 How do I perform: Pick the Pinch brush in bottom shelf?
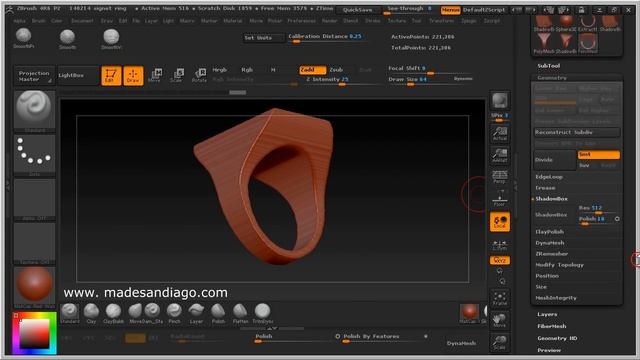click(174, 313)
